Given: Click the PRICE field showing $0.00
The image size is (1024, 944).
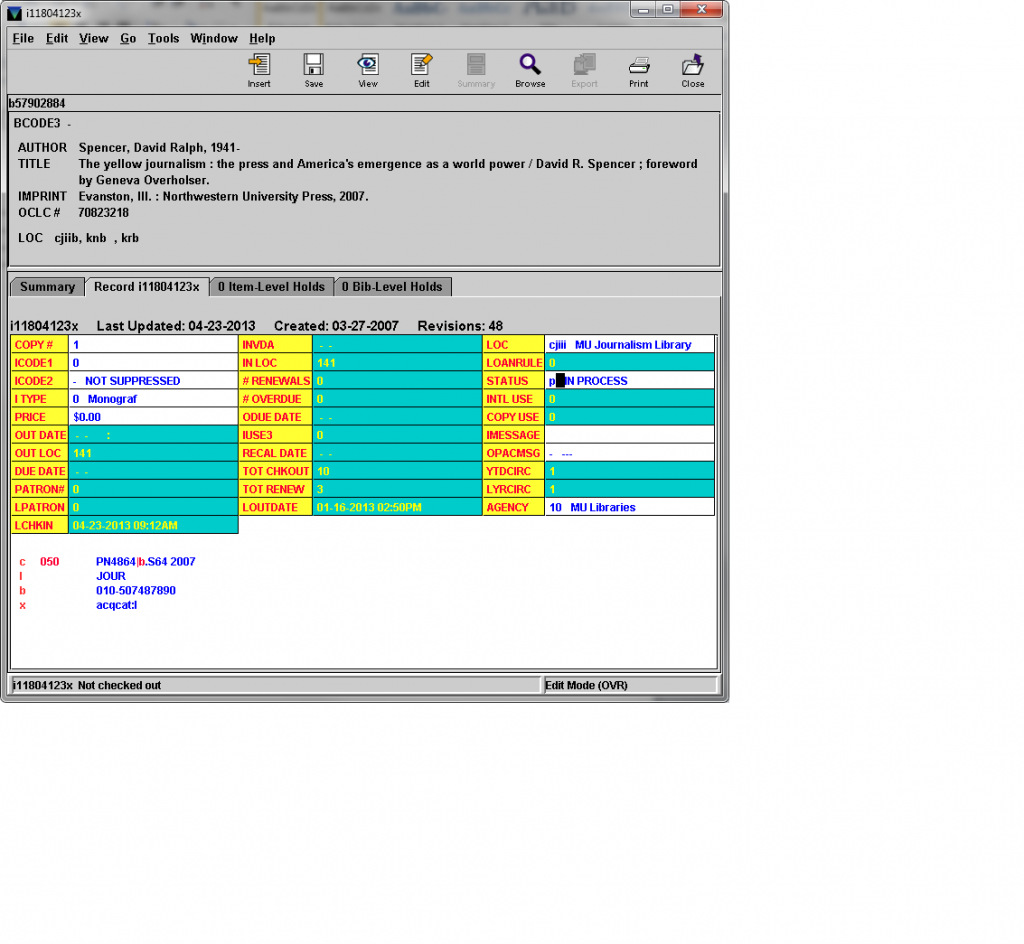Looking at the screenshot, I should coord(87,417).
